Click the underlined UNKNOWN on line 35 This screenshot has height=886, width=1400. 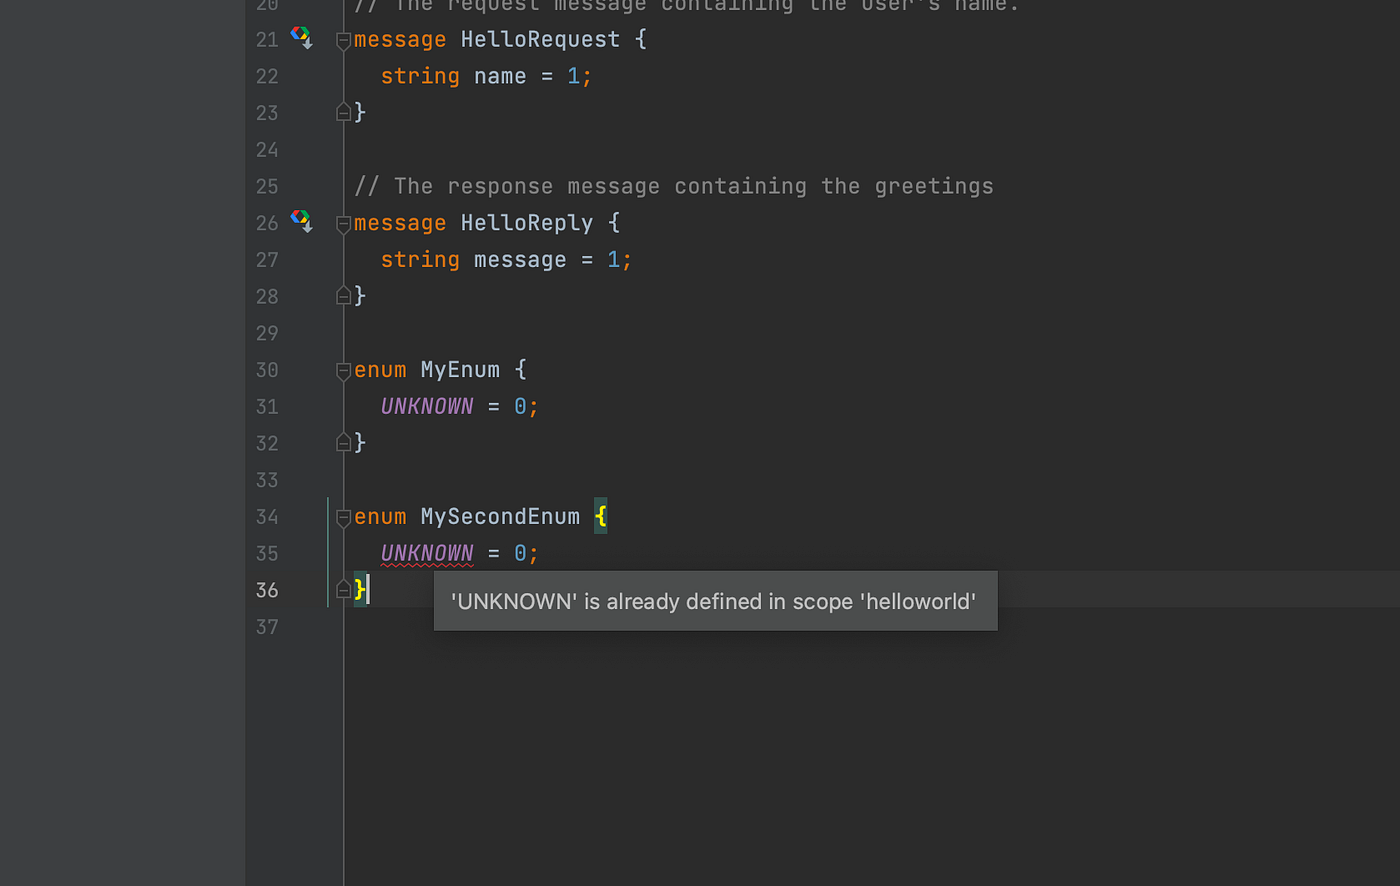(x=427, y=553)
